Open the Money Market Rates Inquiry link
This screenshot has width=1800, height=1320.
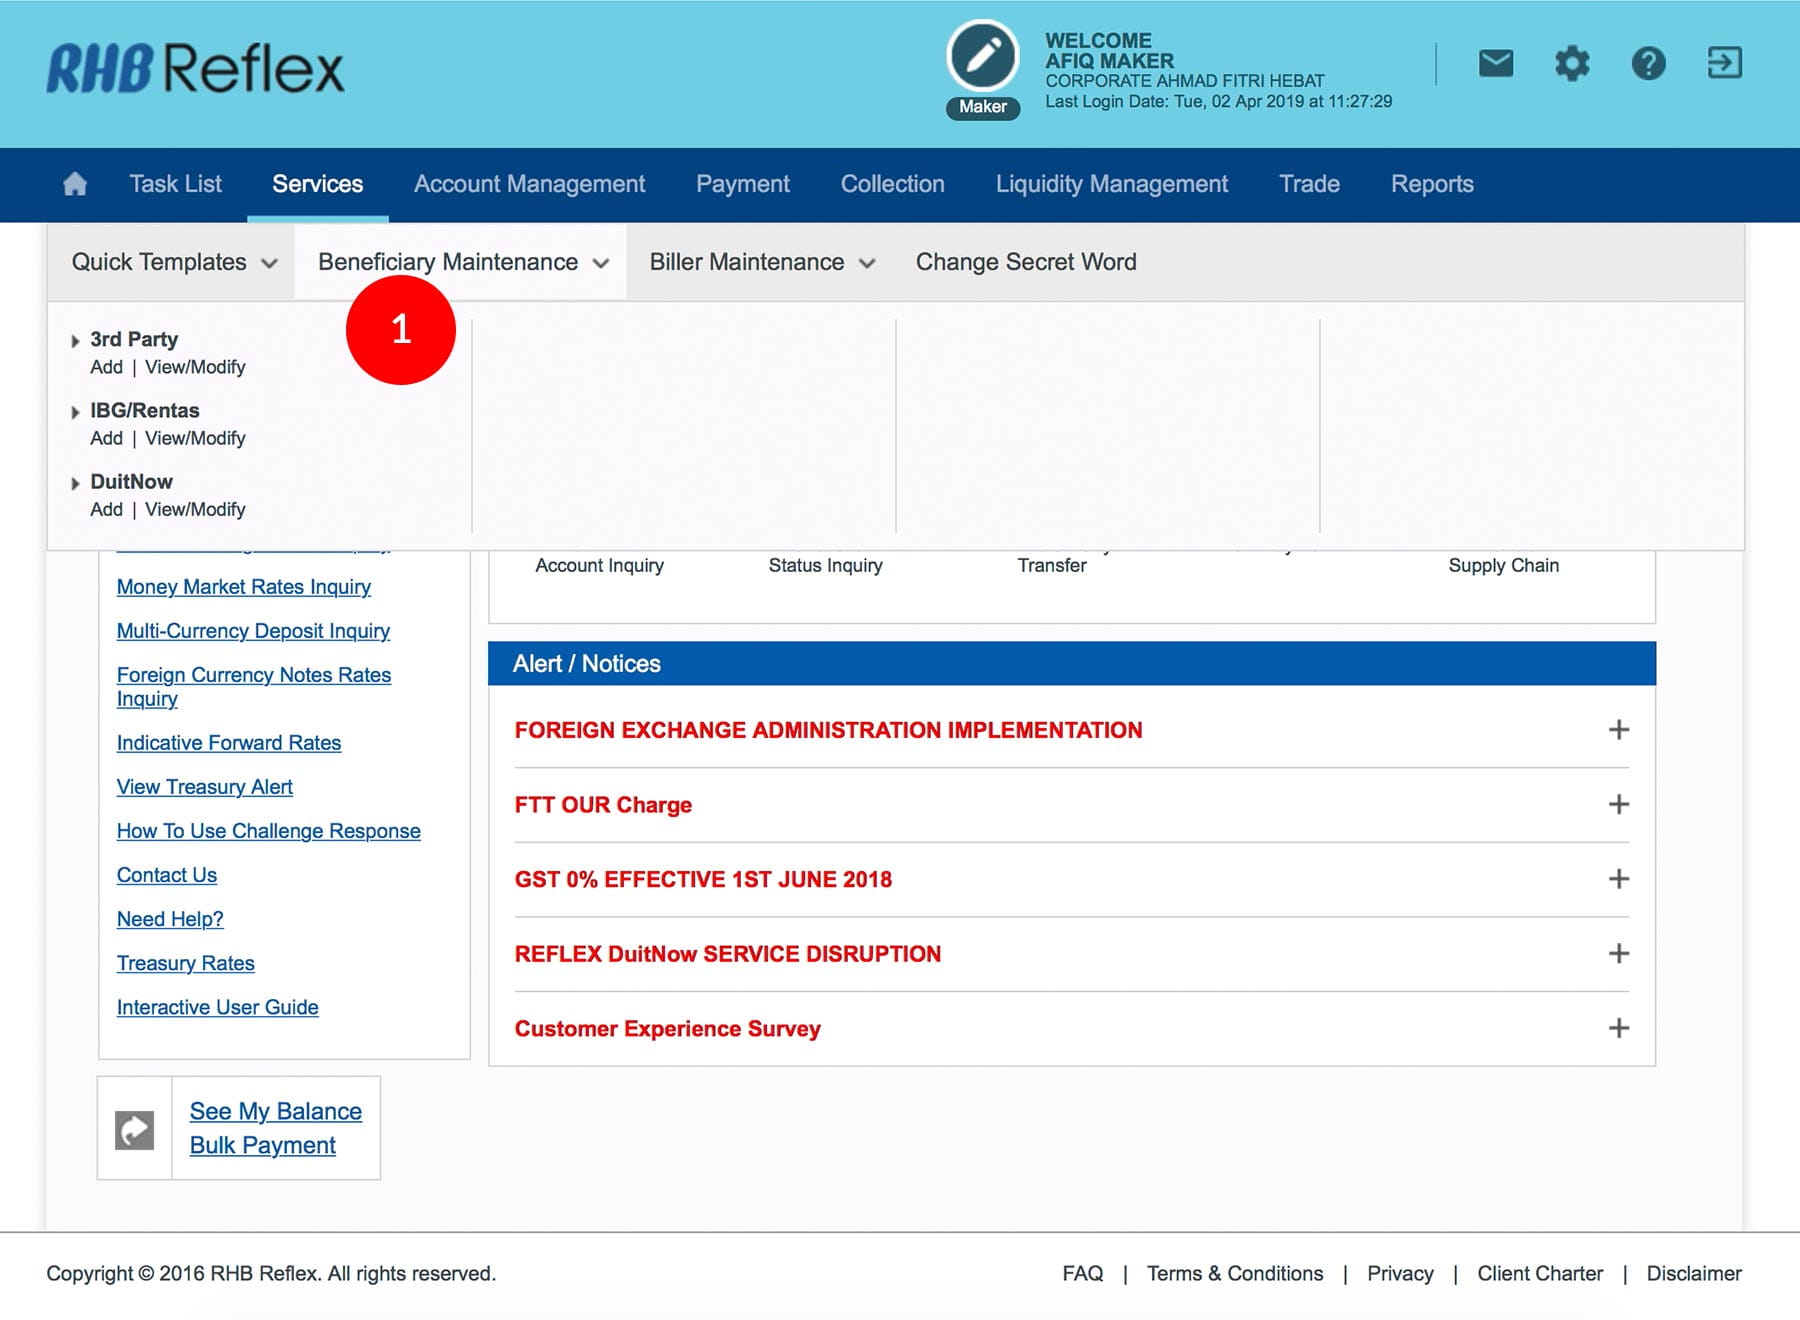(243, 587)
